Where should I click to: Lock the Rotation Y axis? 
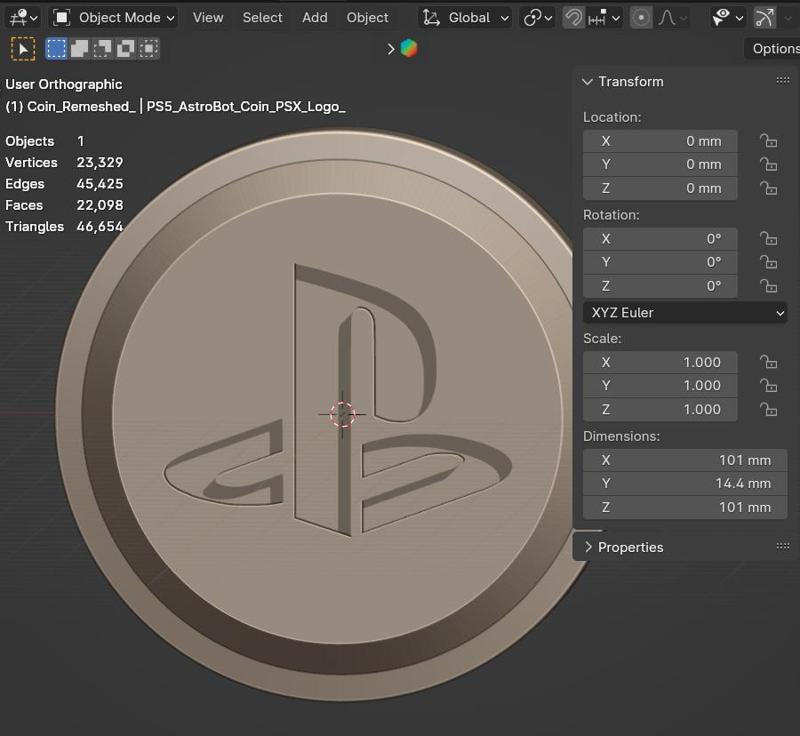pos(768,262)
